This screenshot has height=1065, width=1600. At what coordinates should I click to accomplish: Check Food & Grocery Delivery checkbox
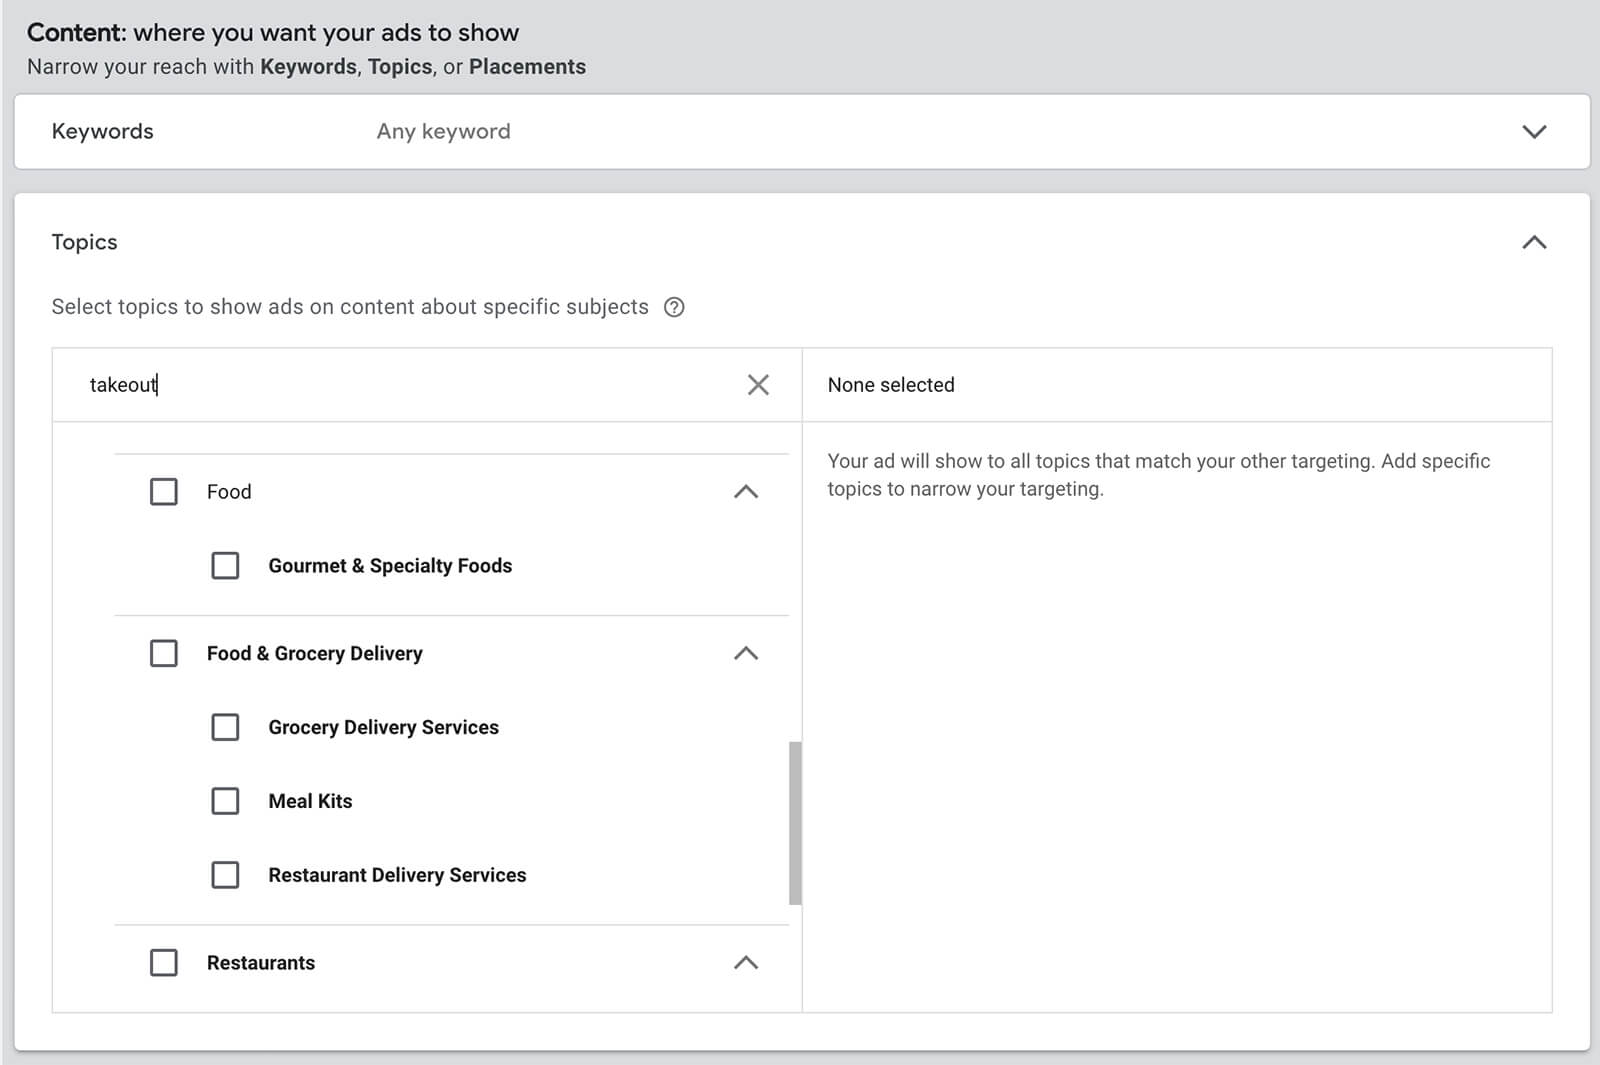(164, 654)
